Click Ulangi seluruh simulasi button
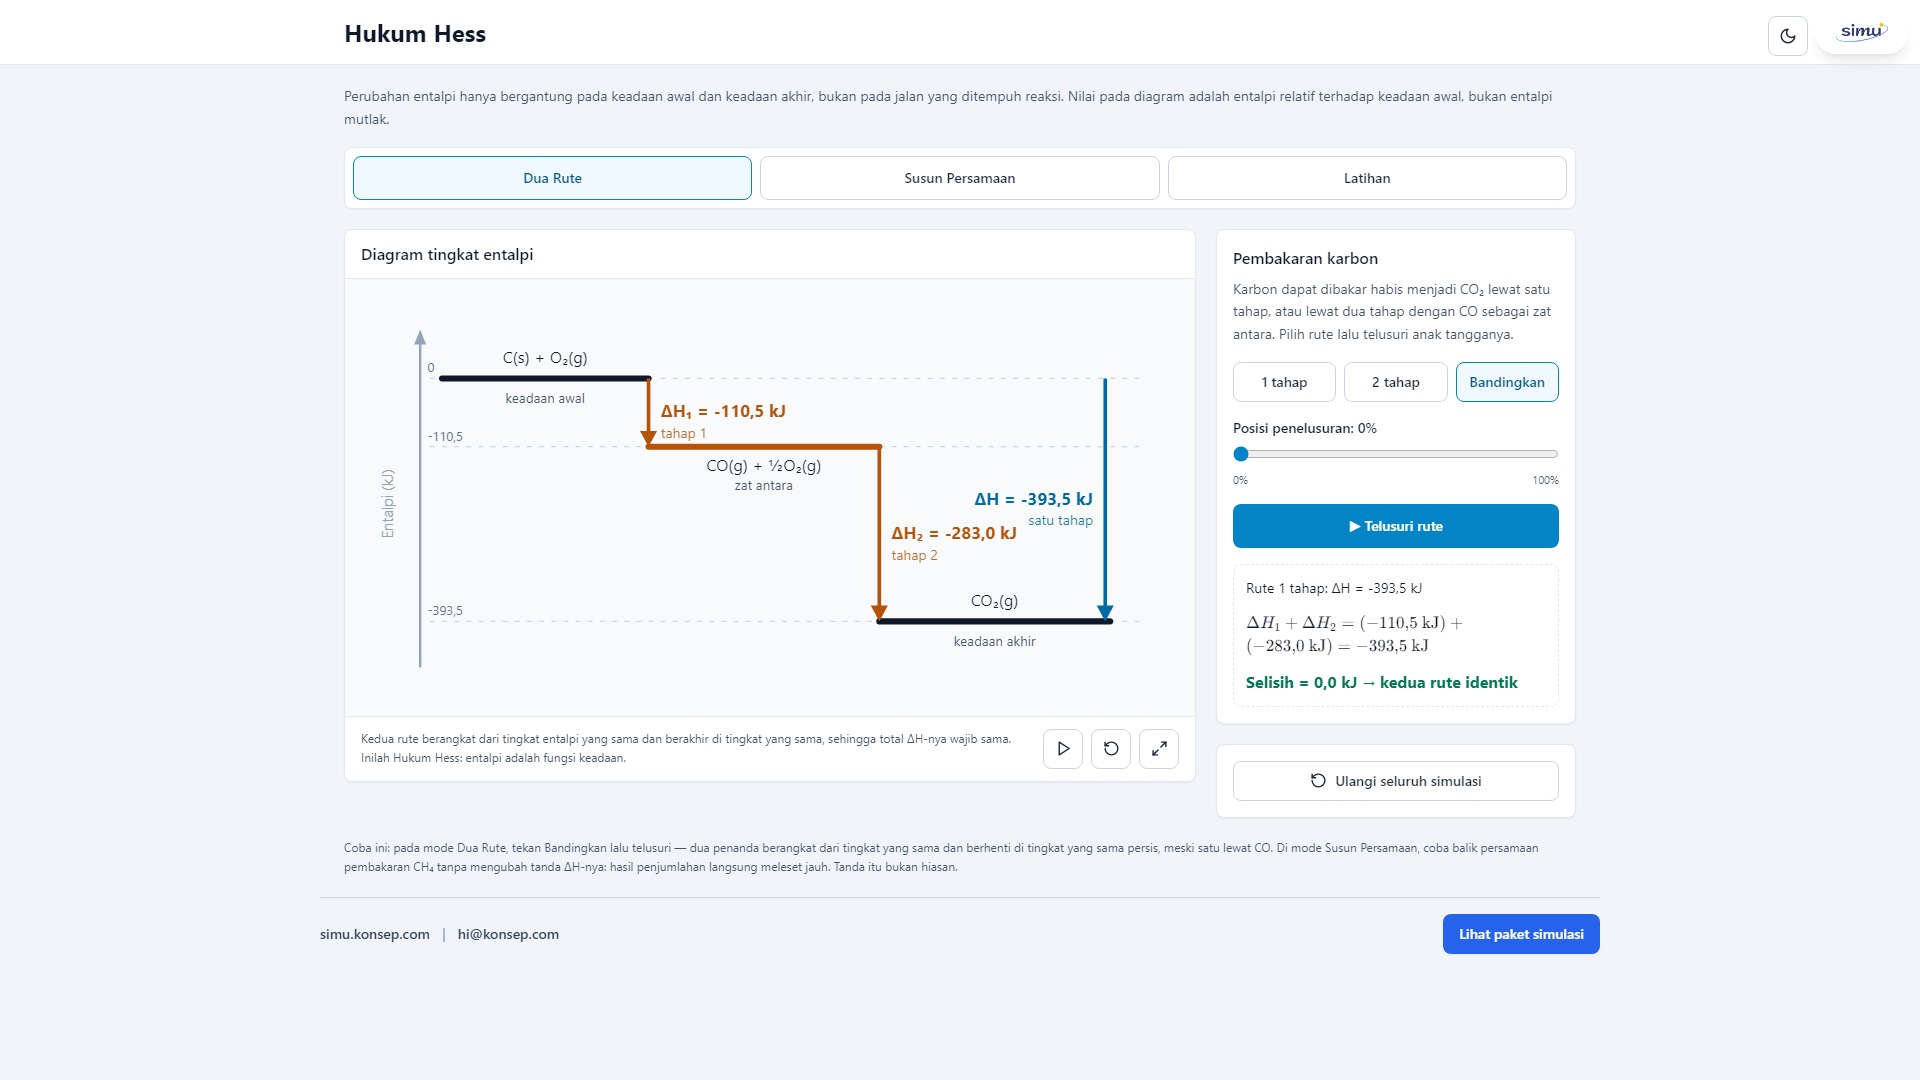This screenshot has height=1080, width=1920. pyautogui.click(x=1395, y=781)
